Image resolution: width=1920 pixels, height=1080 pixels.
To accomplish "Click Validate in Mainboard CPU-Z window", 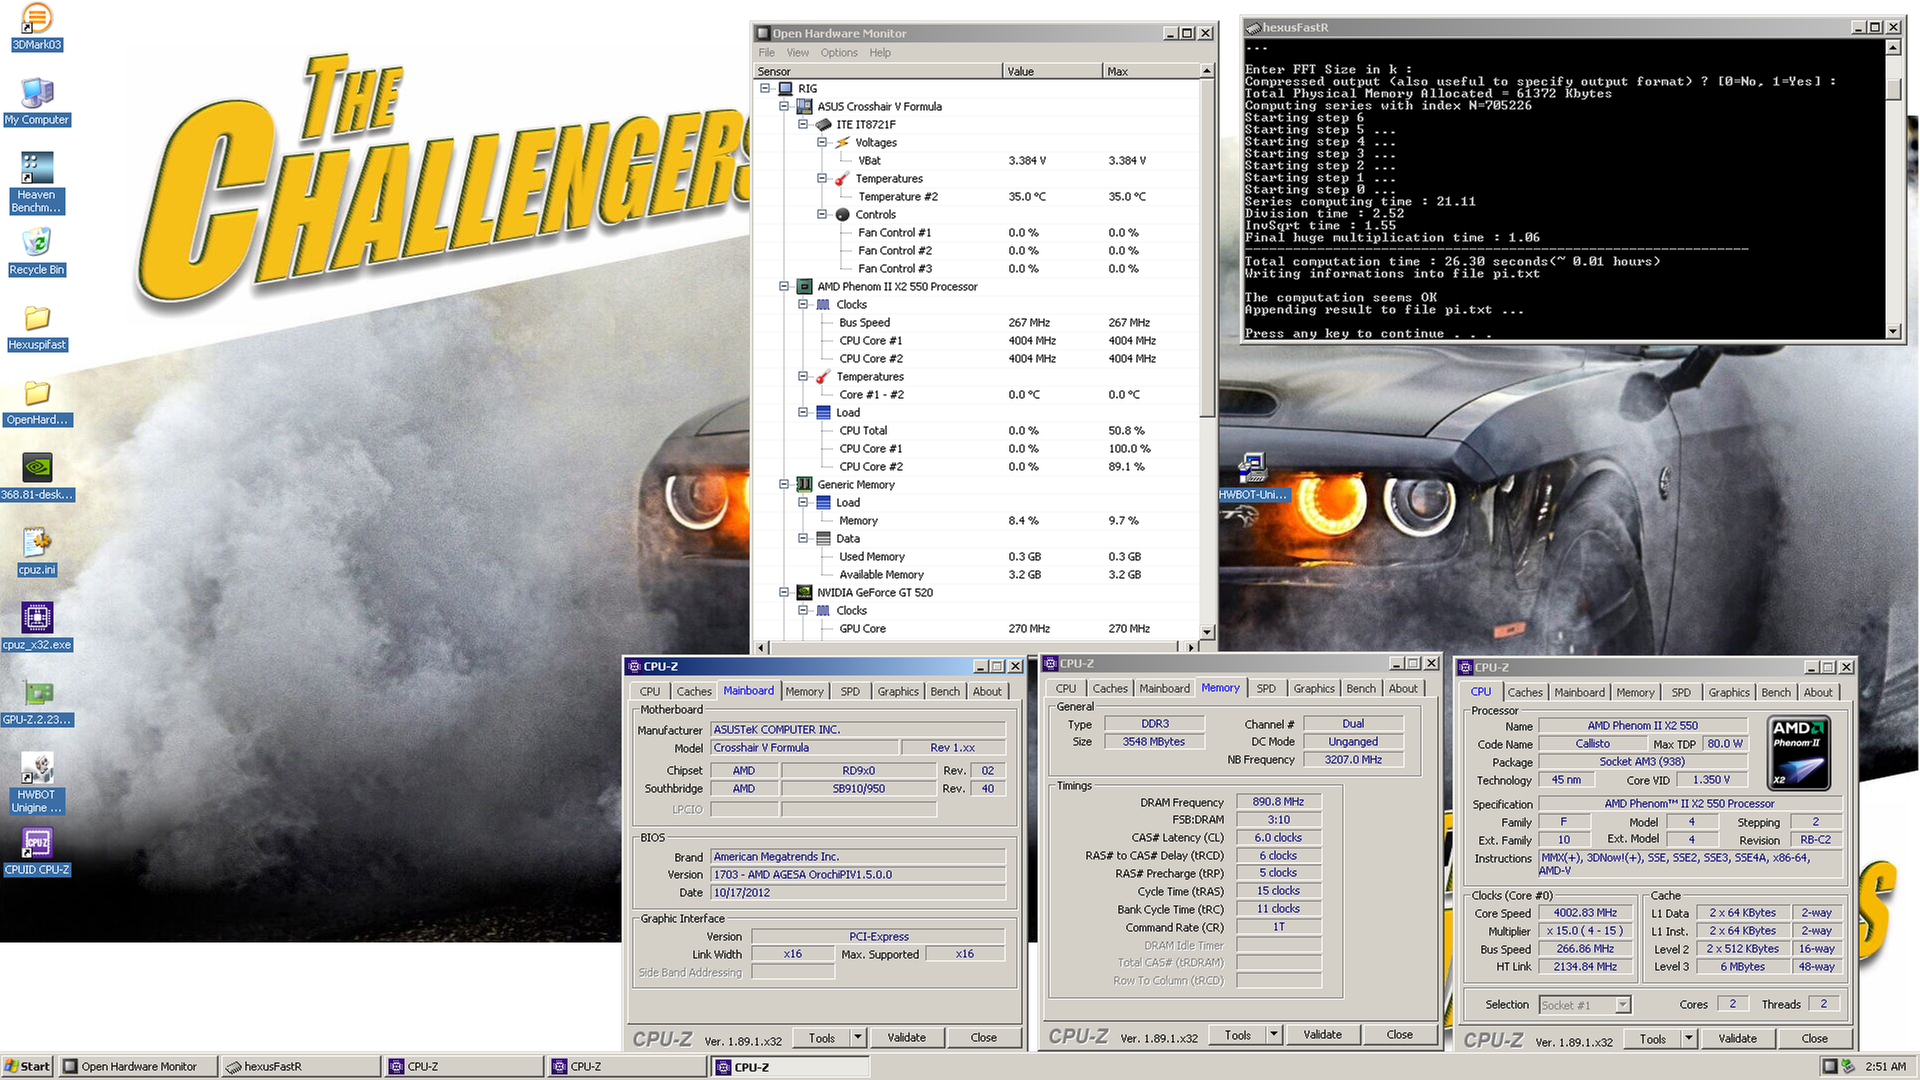I will 907,1037.
